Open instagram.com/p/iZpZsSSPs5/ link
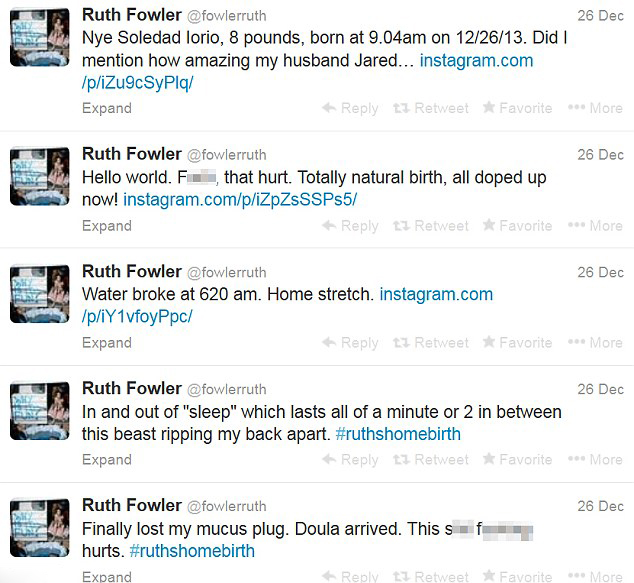Image resolution: width=634 pixels, height=583 pixels. (x=239, y=200)
